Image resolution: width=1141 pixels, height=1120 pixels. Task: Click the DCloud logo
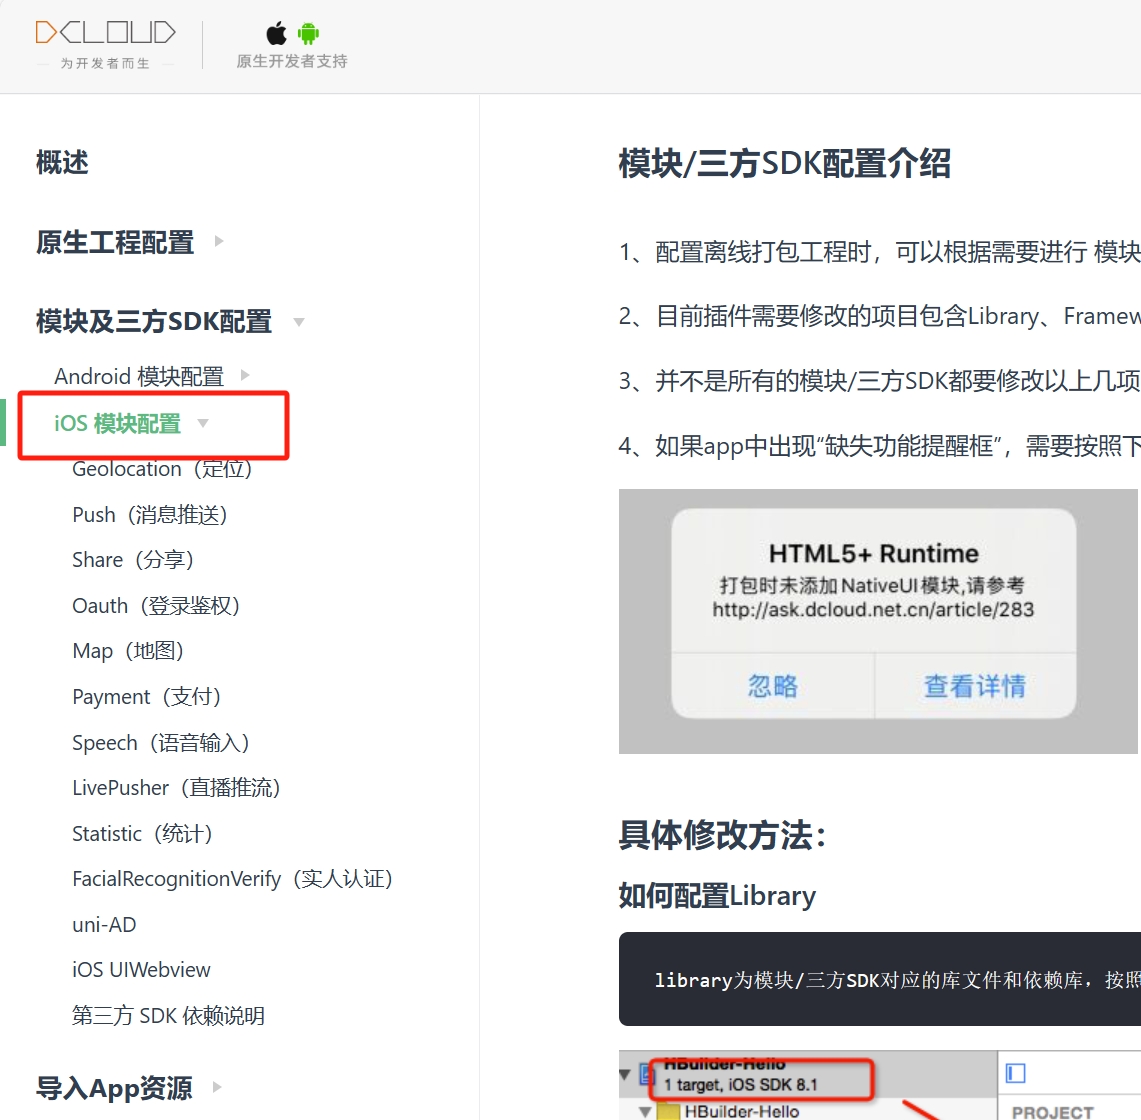105,33
